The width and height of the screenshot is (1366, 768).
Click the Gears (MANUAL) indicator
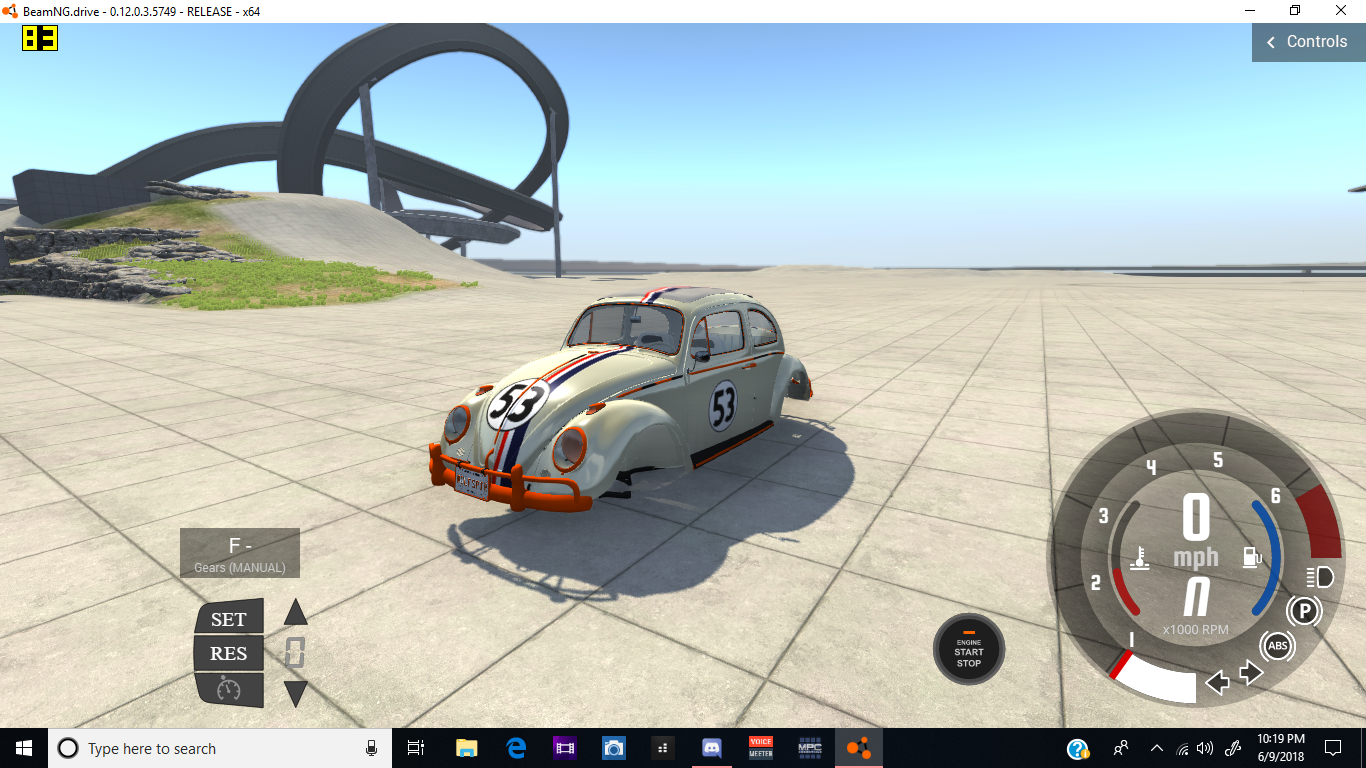240,553
